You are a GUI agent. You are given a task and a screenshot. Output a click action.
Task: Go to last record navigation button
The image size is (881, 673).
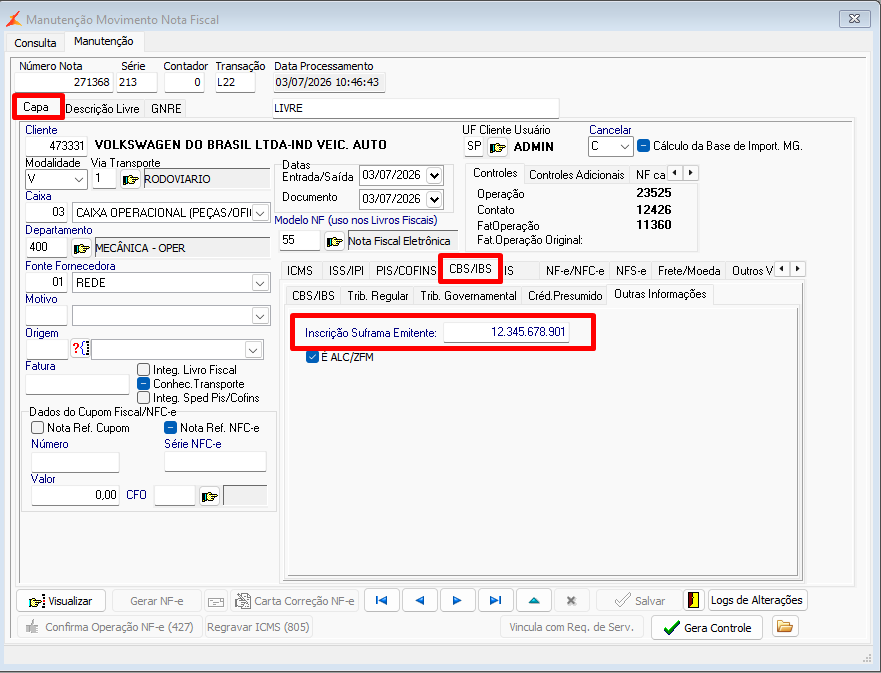pyautogui.click(x=496, y=601)
